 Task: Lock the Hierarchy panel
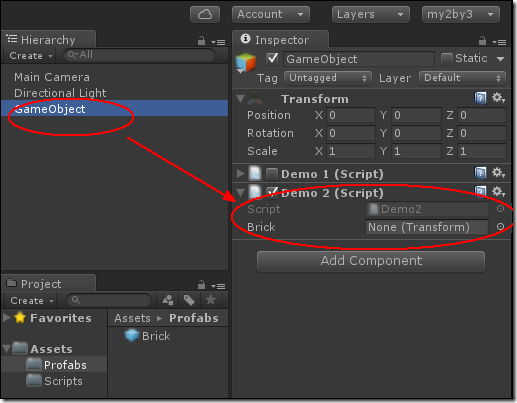201,41
